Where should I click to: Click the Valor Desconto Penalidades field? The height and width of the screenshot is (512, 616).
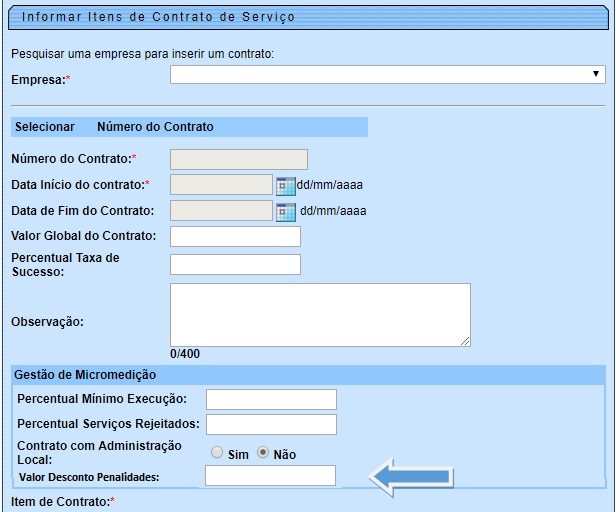pyautogui.click(x=270, y=476)
